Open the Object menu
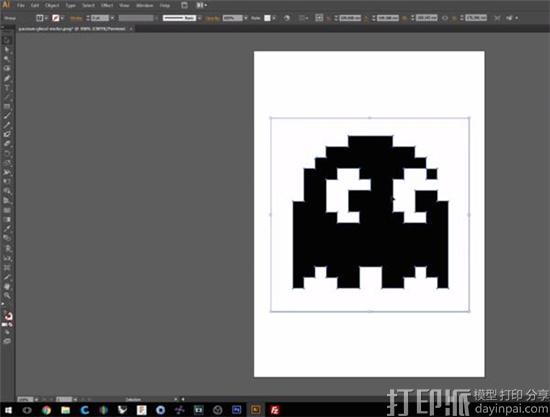This screenshot has width=550, height=417. (52, 6)
